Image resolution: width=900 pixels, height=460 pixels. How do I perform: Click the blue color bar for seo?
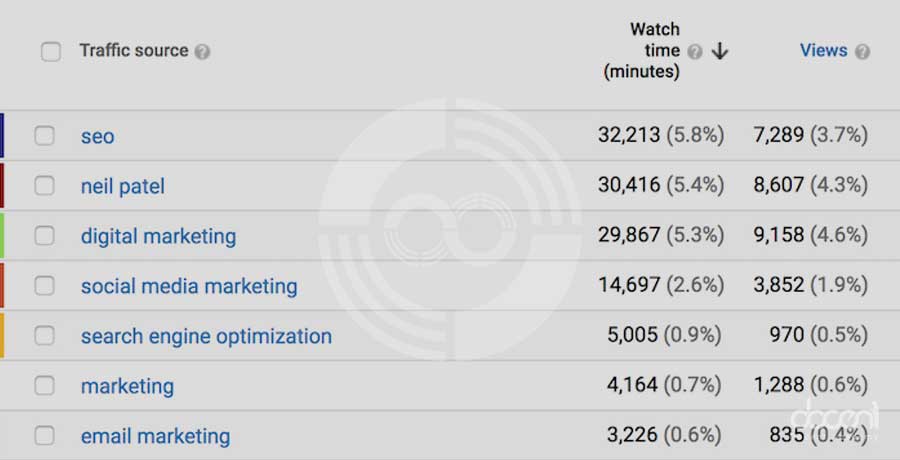(2, 136)
